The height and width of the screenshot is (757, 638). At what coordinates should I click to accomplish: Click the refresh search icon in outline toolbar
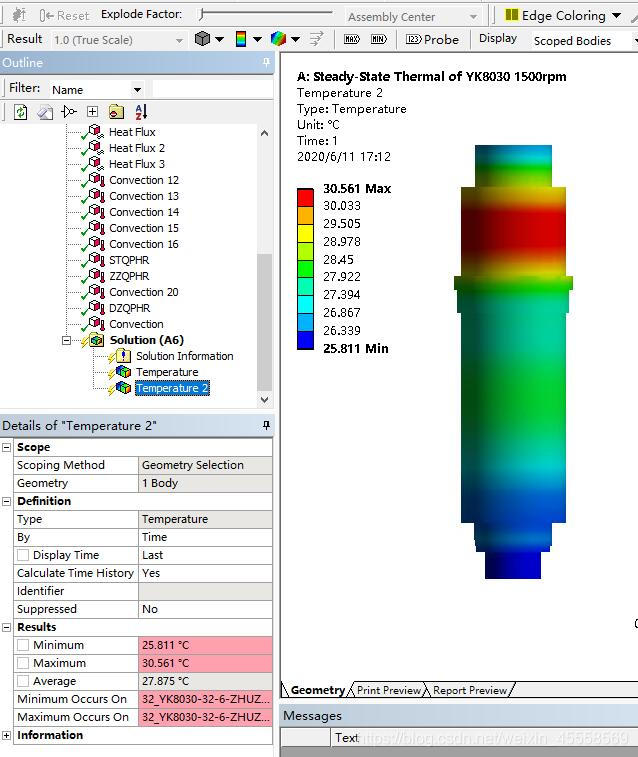[20, 112]
